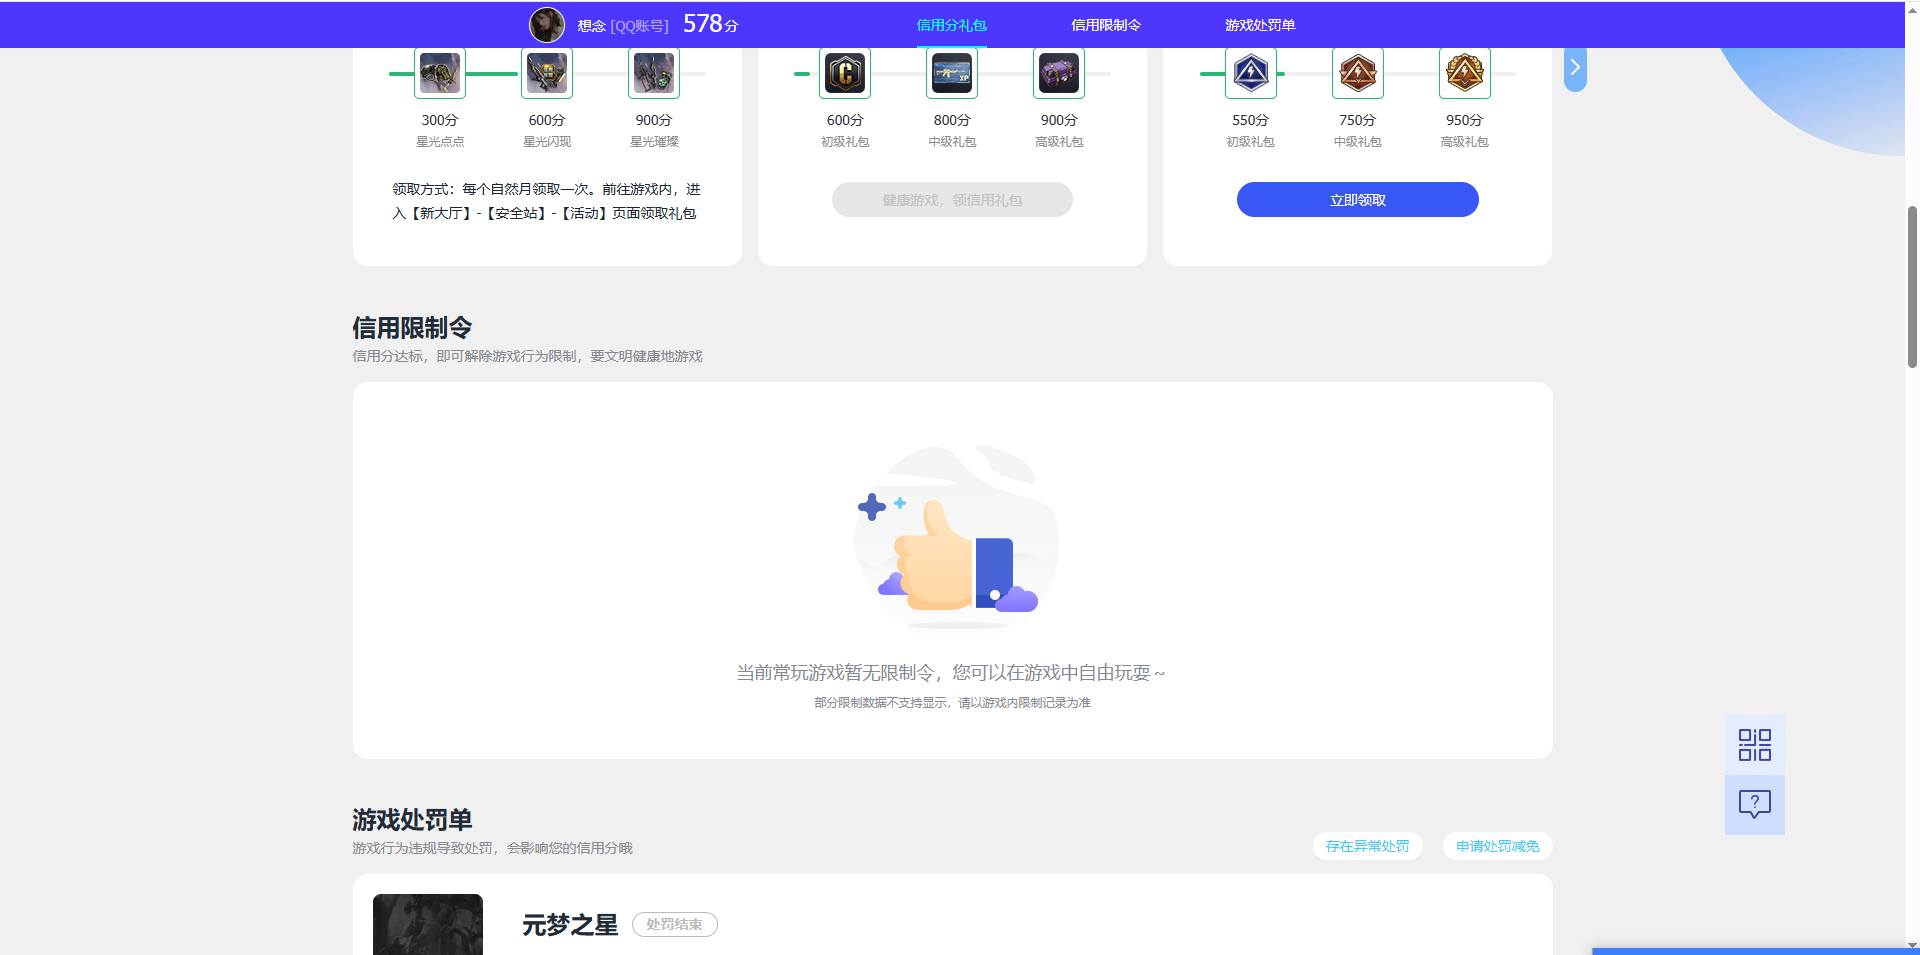The width and height of the screenshot is (1920, 955).
Task: Click the 信用限制令 section heading
Action: 412,328
